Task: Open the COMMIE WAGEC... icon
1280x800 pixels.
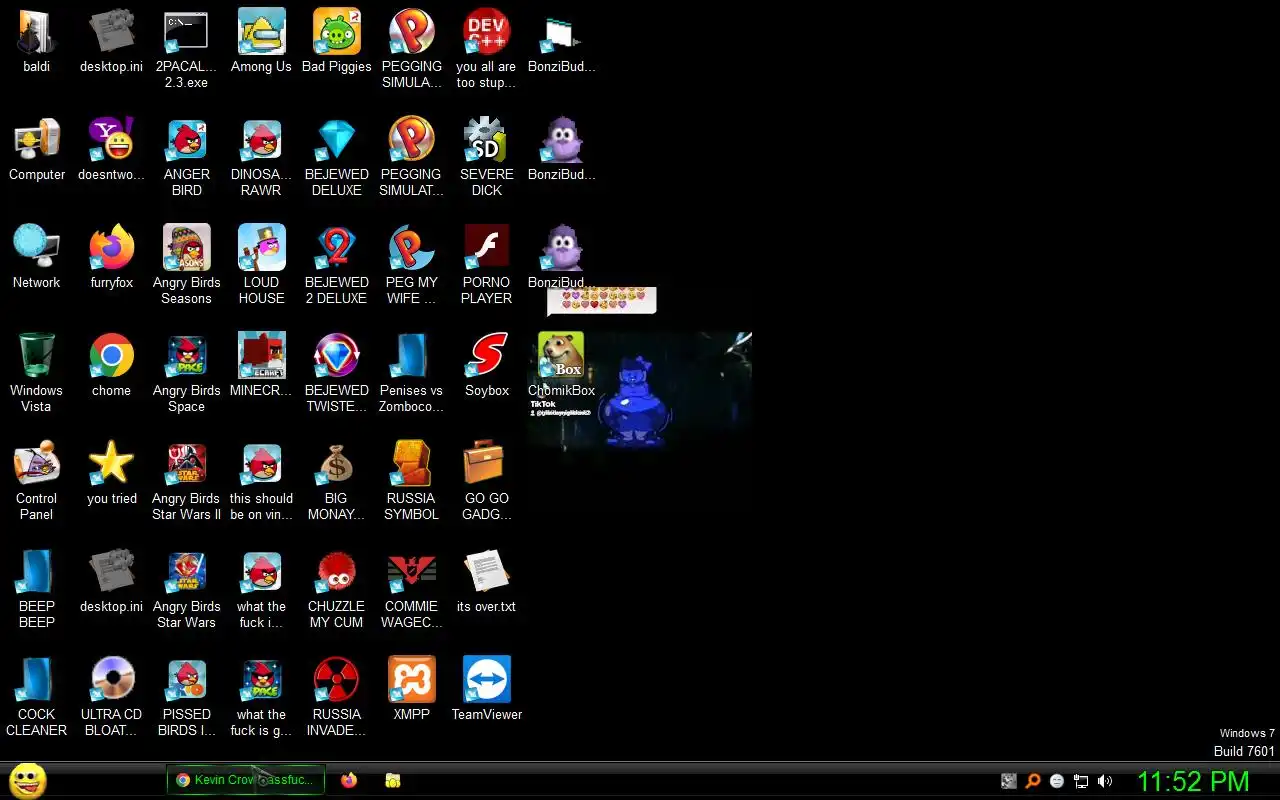Action: [x=411, y=572]
